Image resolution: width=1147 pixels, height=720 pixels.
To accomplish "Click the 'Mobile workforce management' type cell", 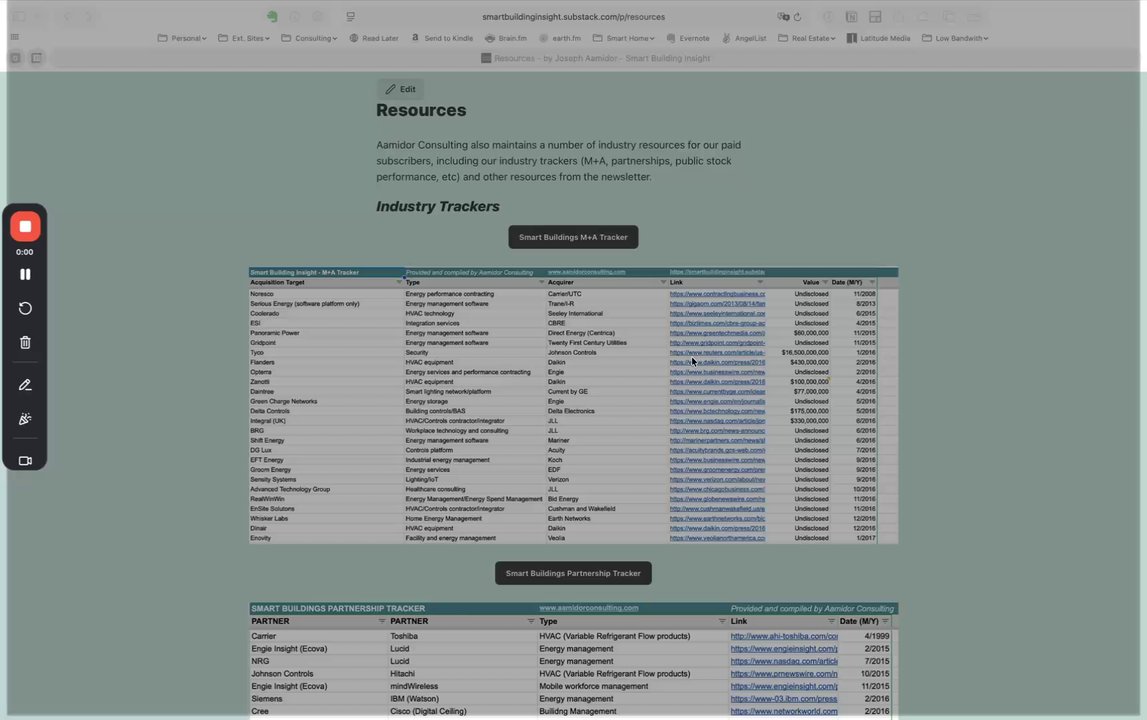I will [x=593, y=686].
